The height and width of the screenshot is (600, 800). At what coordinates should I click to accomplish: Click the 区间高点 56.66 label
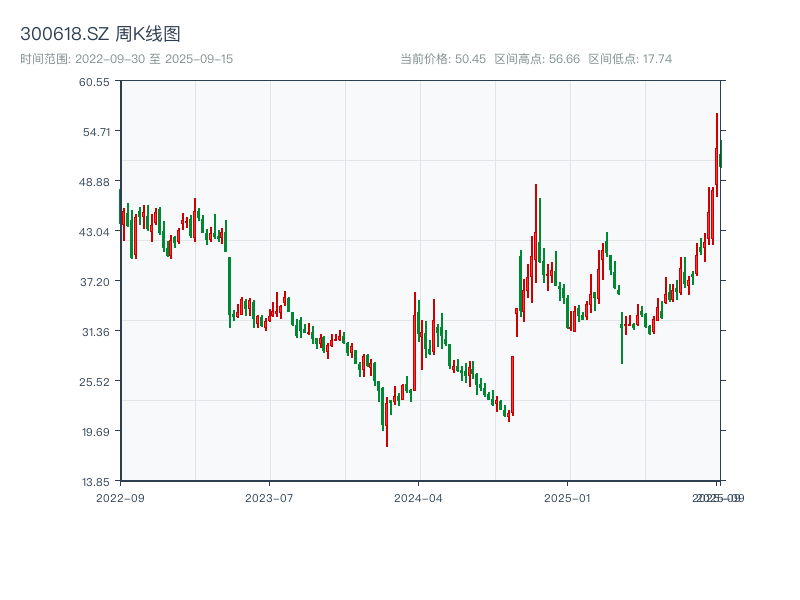pyautogui.click(x=537, y=59)
